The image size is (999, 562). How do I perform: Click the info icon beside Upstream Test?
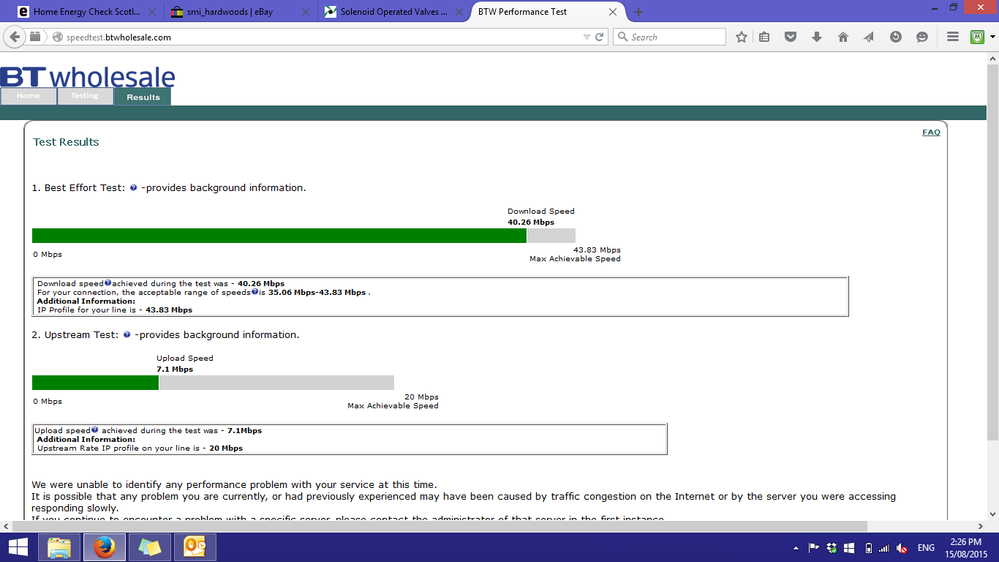click(x=127, y=335)
